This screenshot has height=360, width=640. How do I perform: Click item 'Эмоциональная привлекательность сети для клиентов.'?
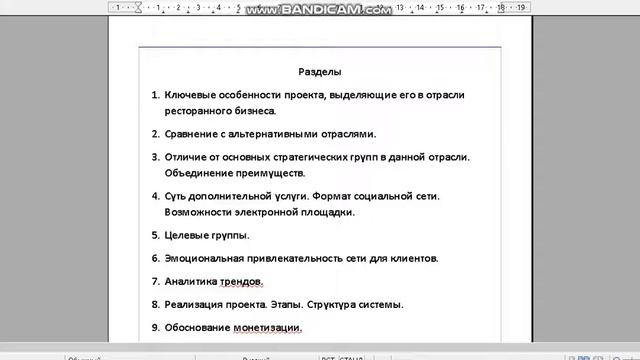(x=301, y=258)
